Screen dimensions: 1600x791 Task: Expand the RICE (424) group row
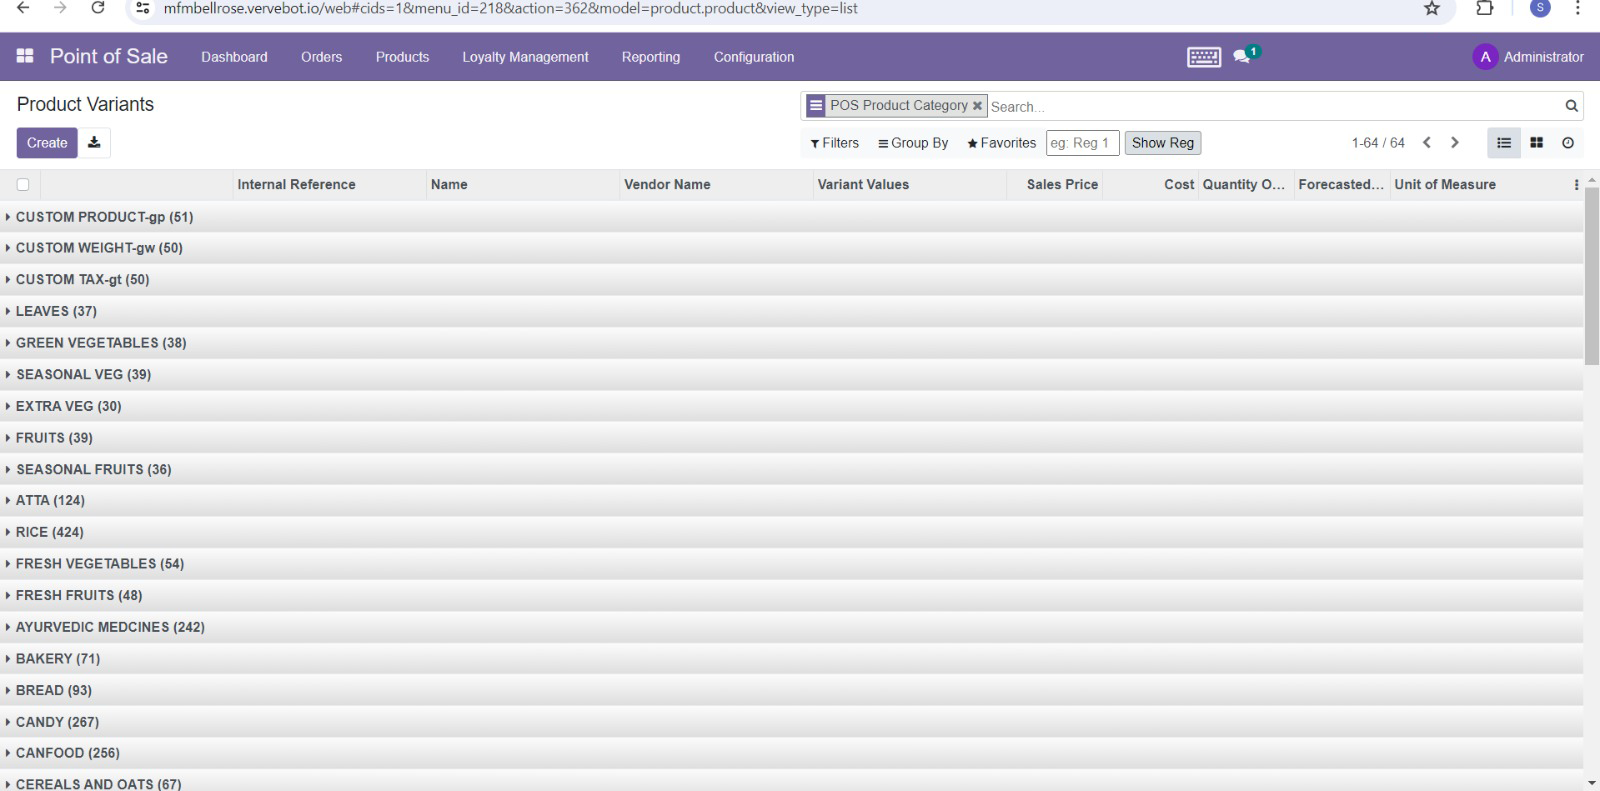click(x=50, y=532)
